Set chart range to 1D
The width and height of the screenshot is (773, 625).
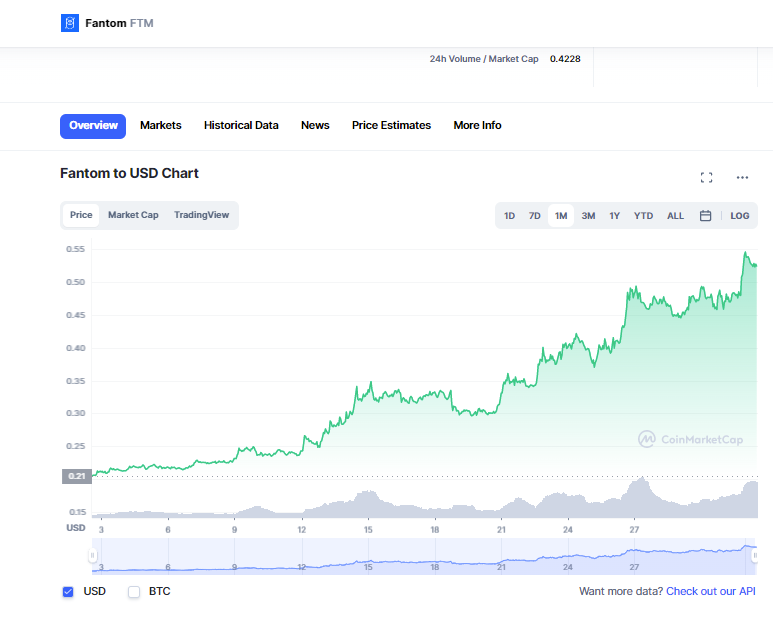[509, 216]
